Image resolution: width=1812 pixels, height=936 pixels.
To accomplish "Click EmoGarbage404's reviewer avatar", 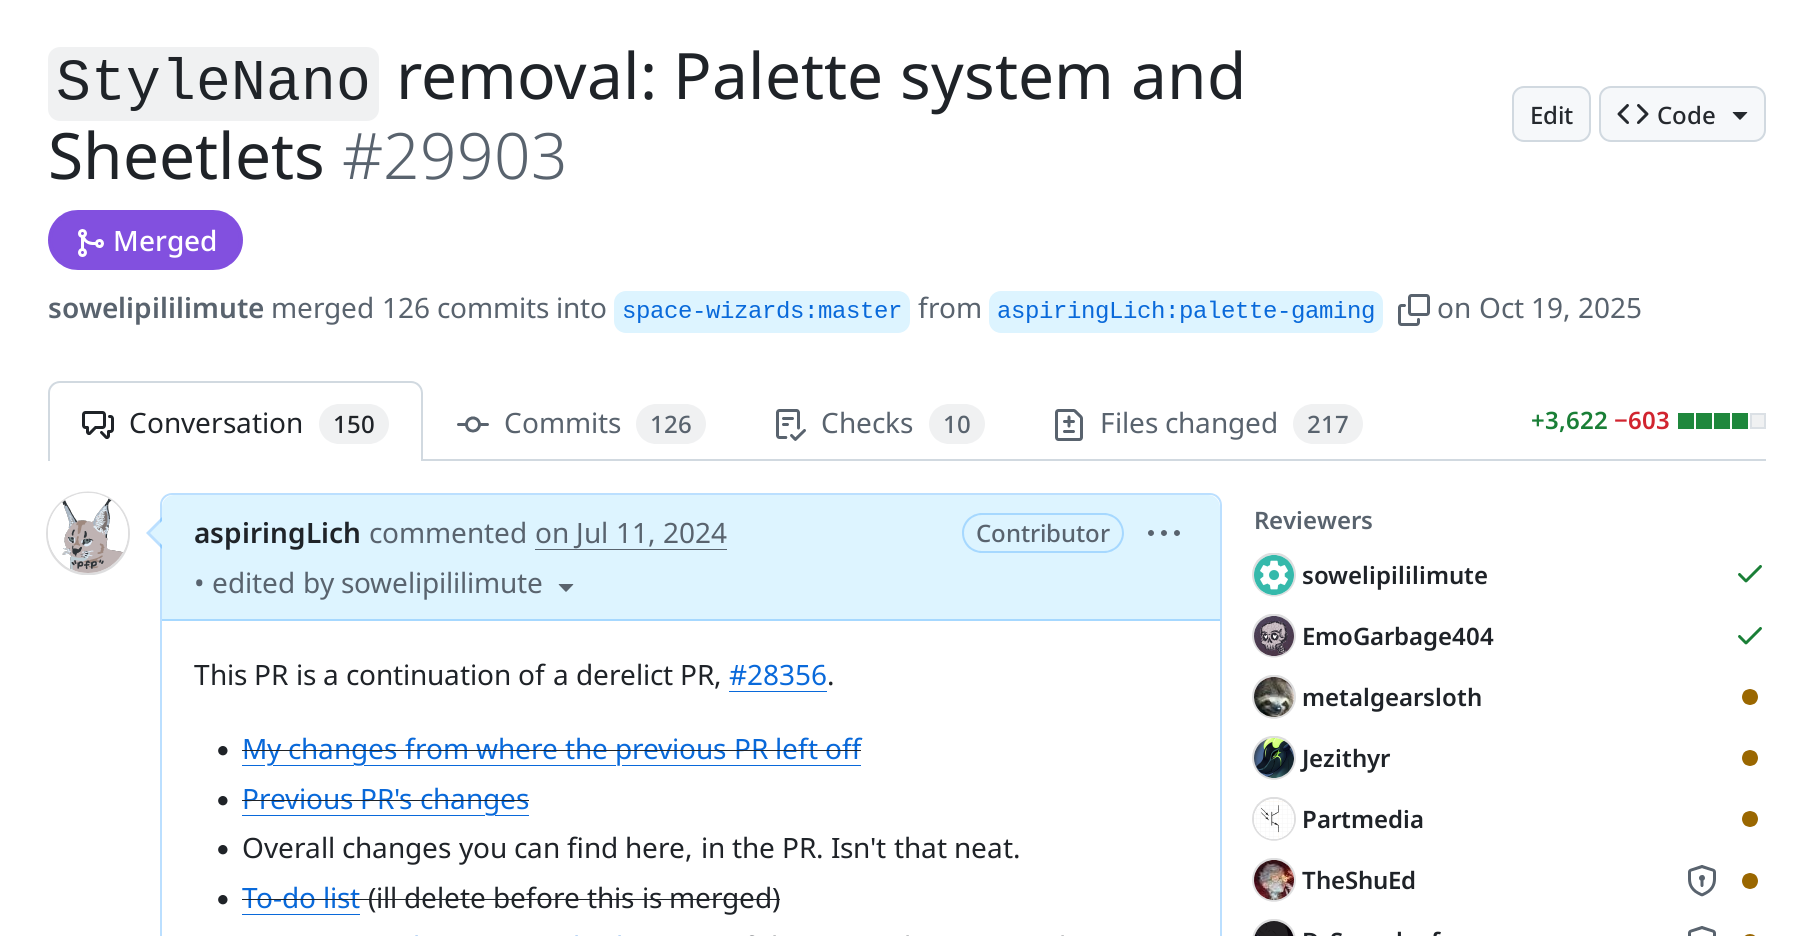I will [1273, 636].
